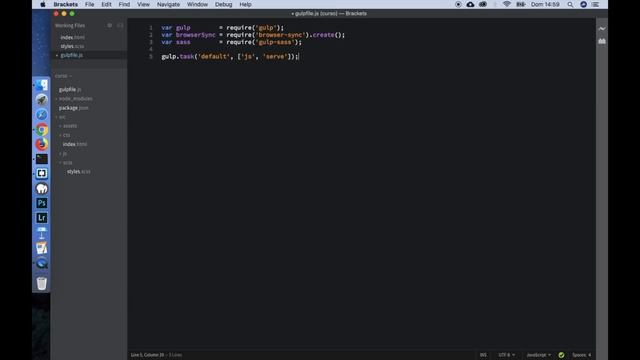
Task: Open the Navigate menu
Action: [168, 4]
